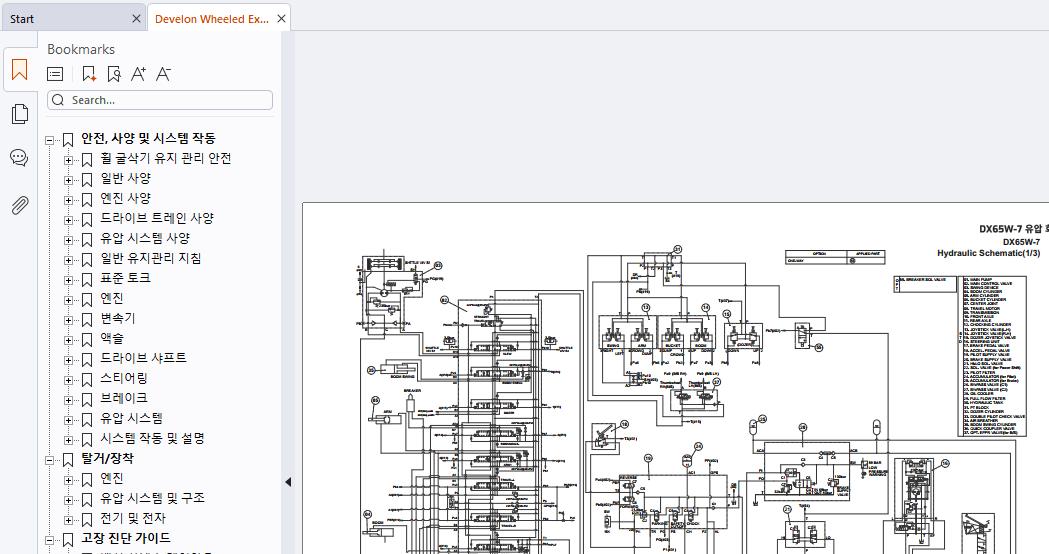Switch to the Start tab

[x=72, y=19]
